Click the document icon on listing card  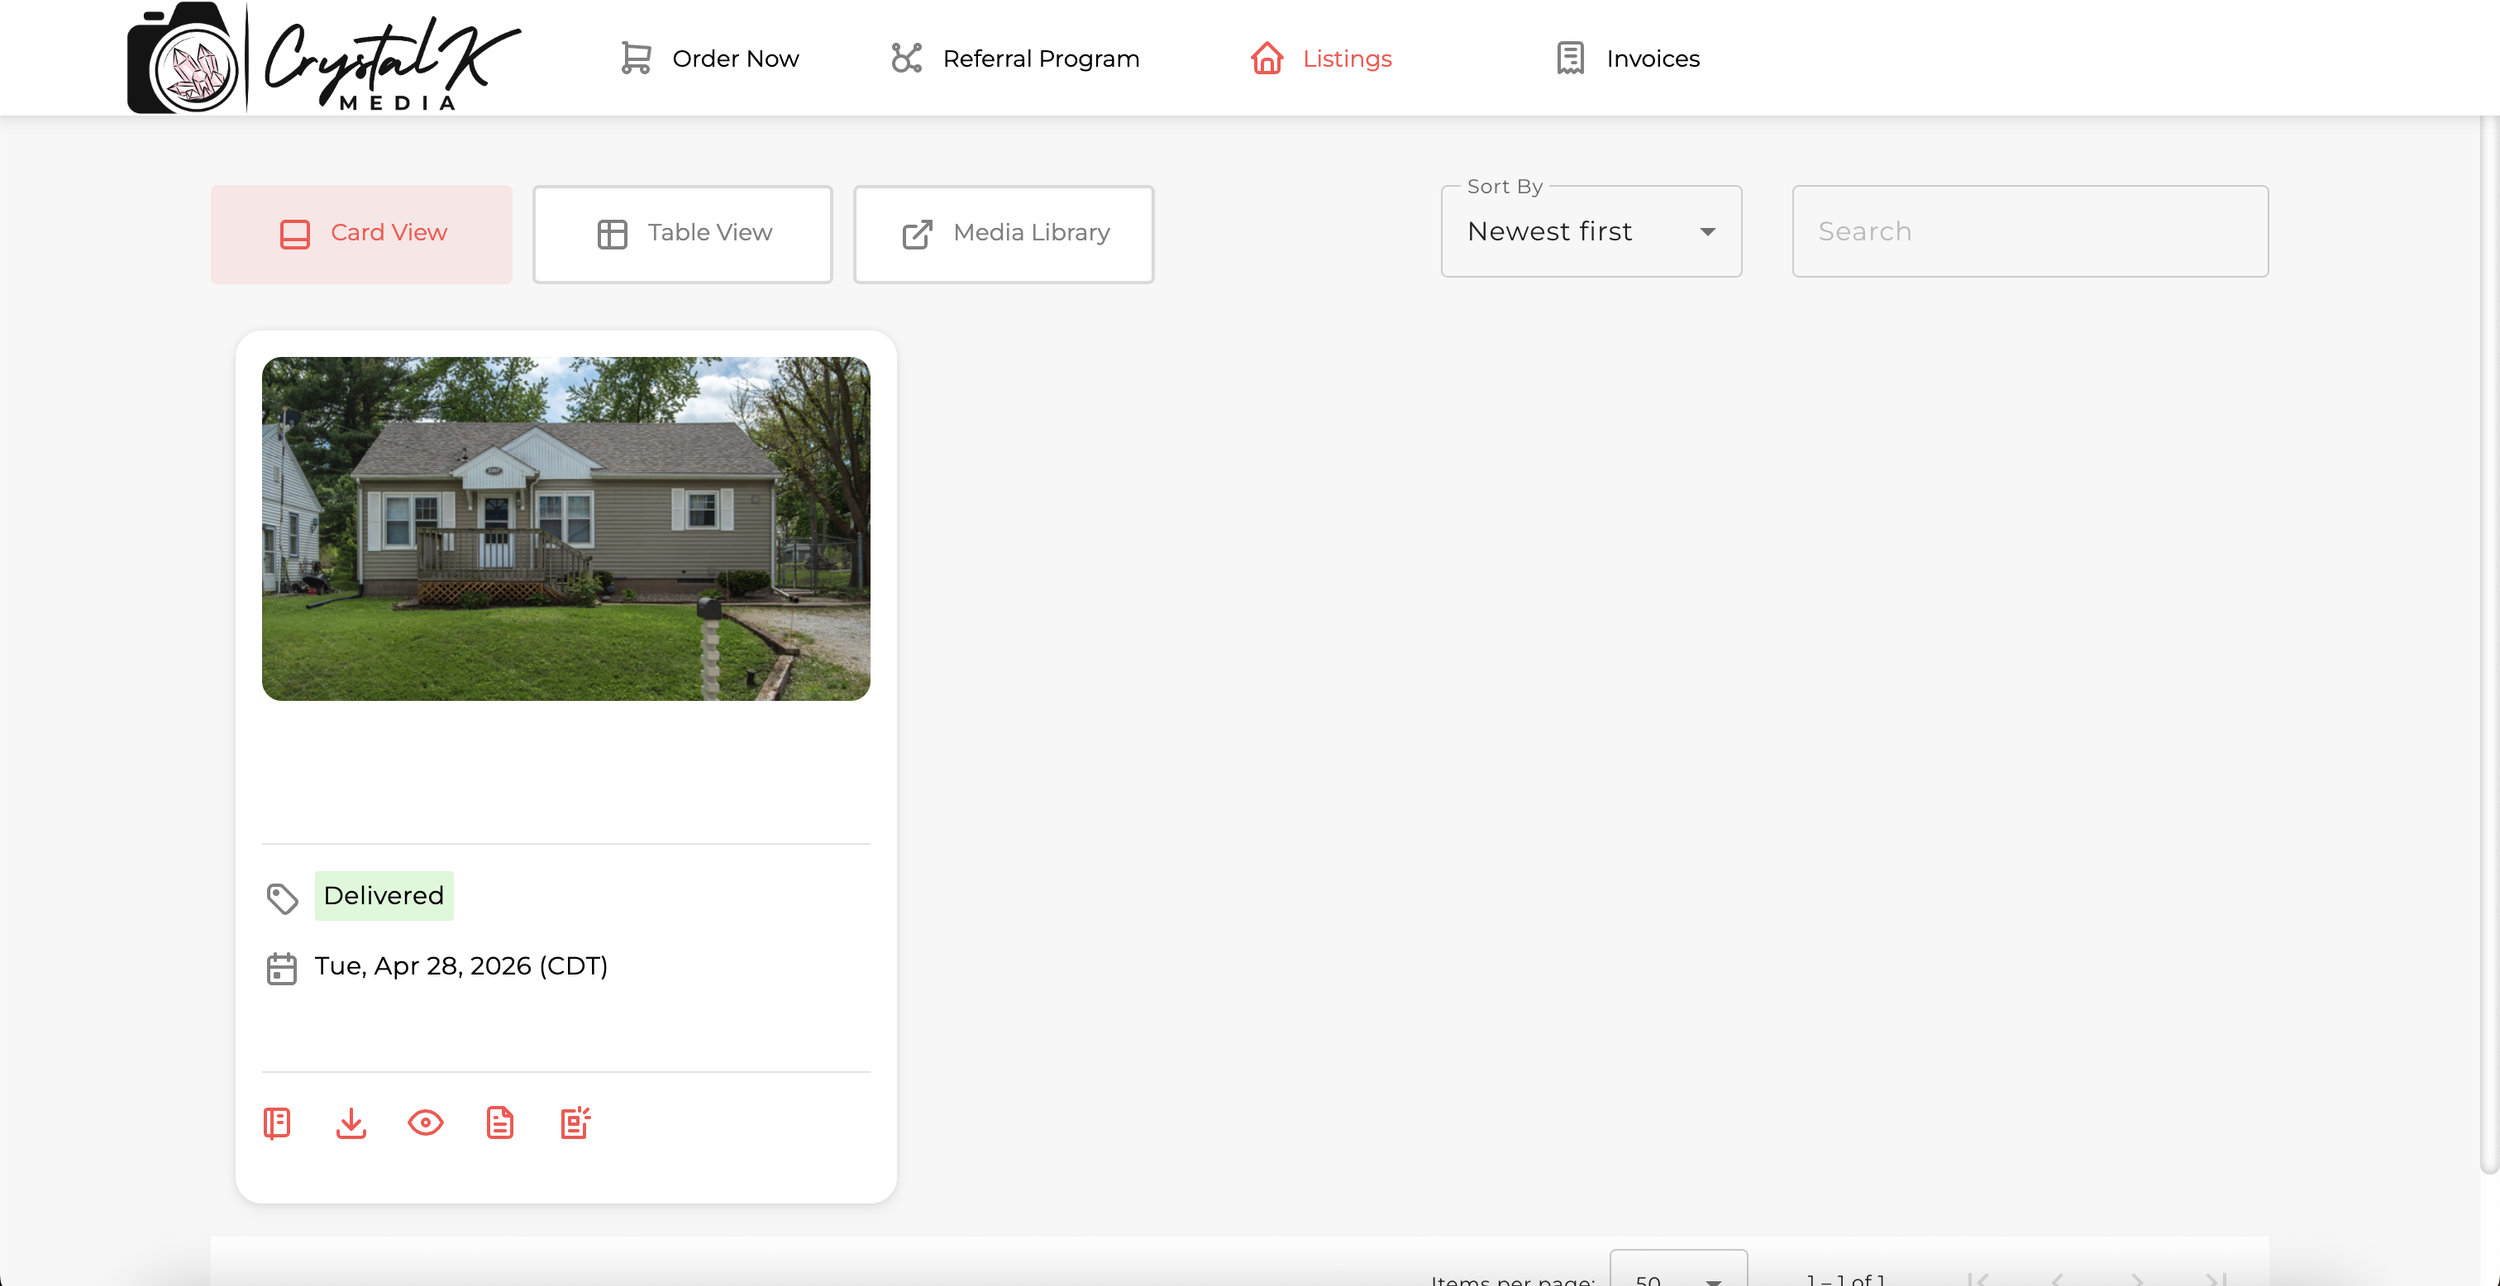[x=500, y=1123]
